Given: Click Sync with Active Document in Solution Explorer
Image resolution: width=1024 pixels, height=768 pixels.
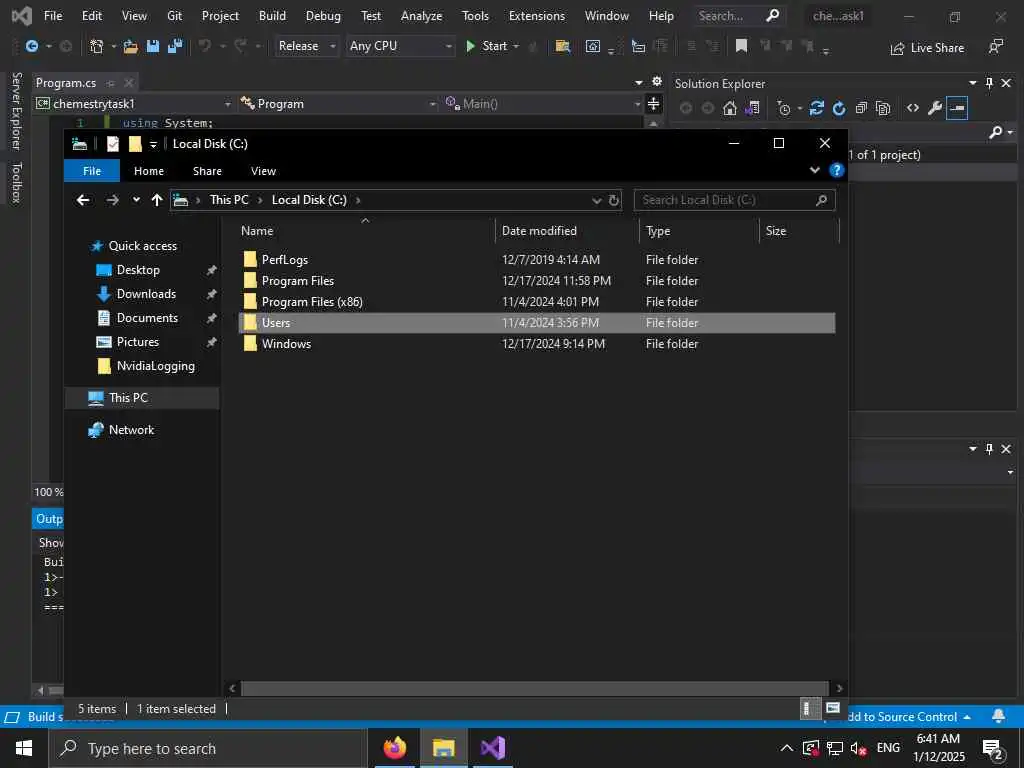Looking at the screenshot, I should (x=816, y=108).
